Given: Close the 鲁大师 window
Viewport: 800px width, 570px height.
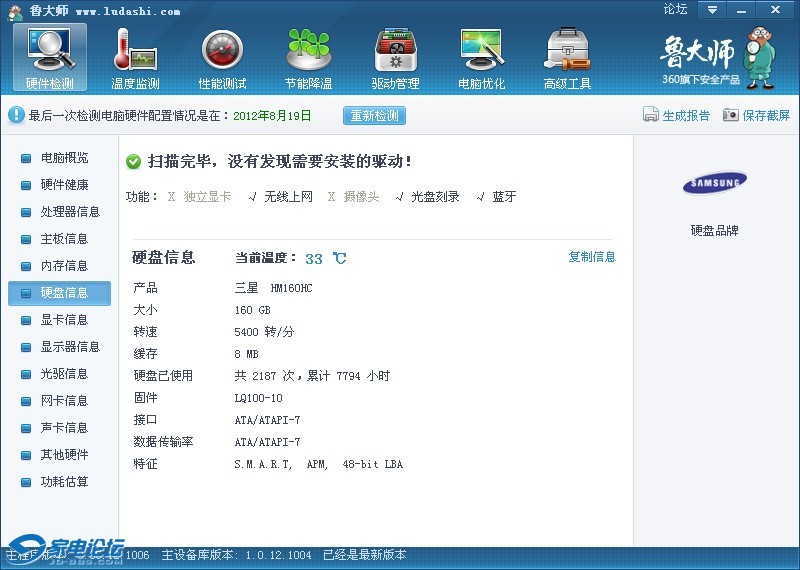Looking at the screenshot, I should click(x=775, y=10).
